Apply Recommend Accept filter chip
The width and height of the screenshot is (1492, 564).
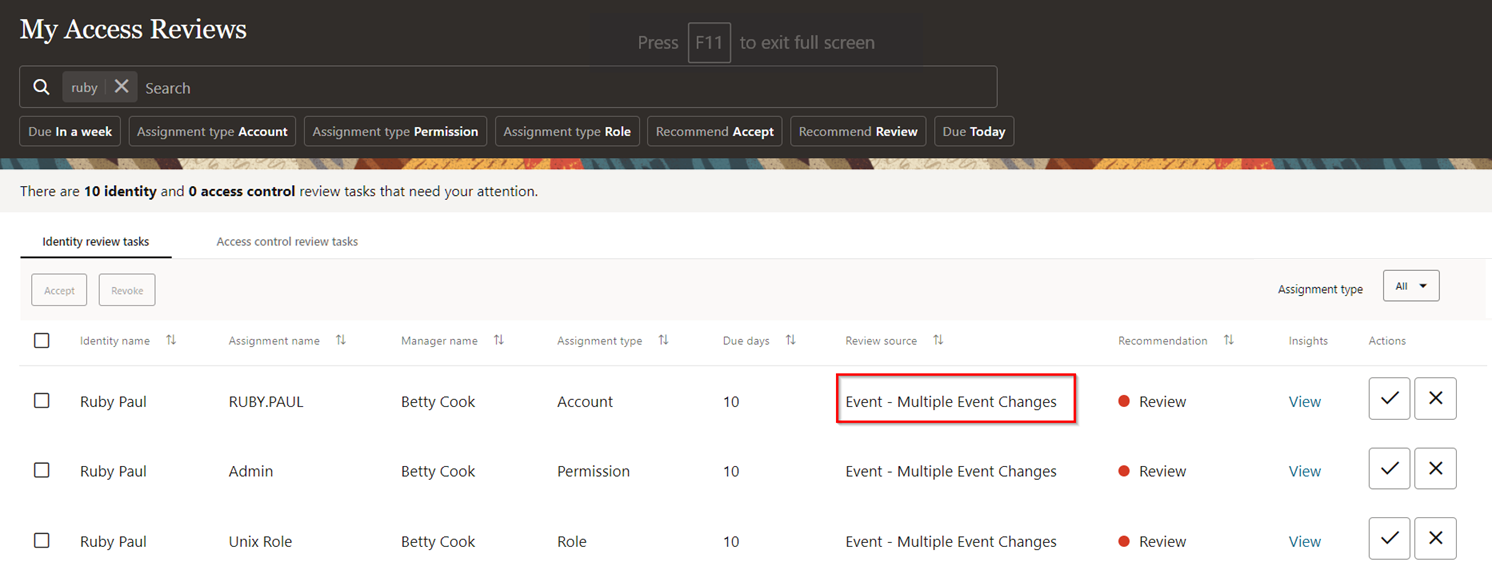click(x=715, y=131)
